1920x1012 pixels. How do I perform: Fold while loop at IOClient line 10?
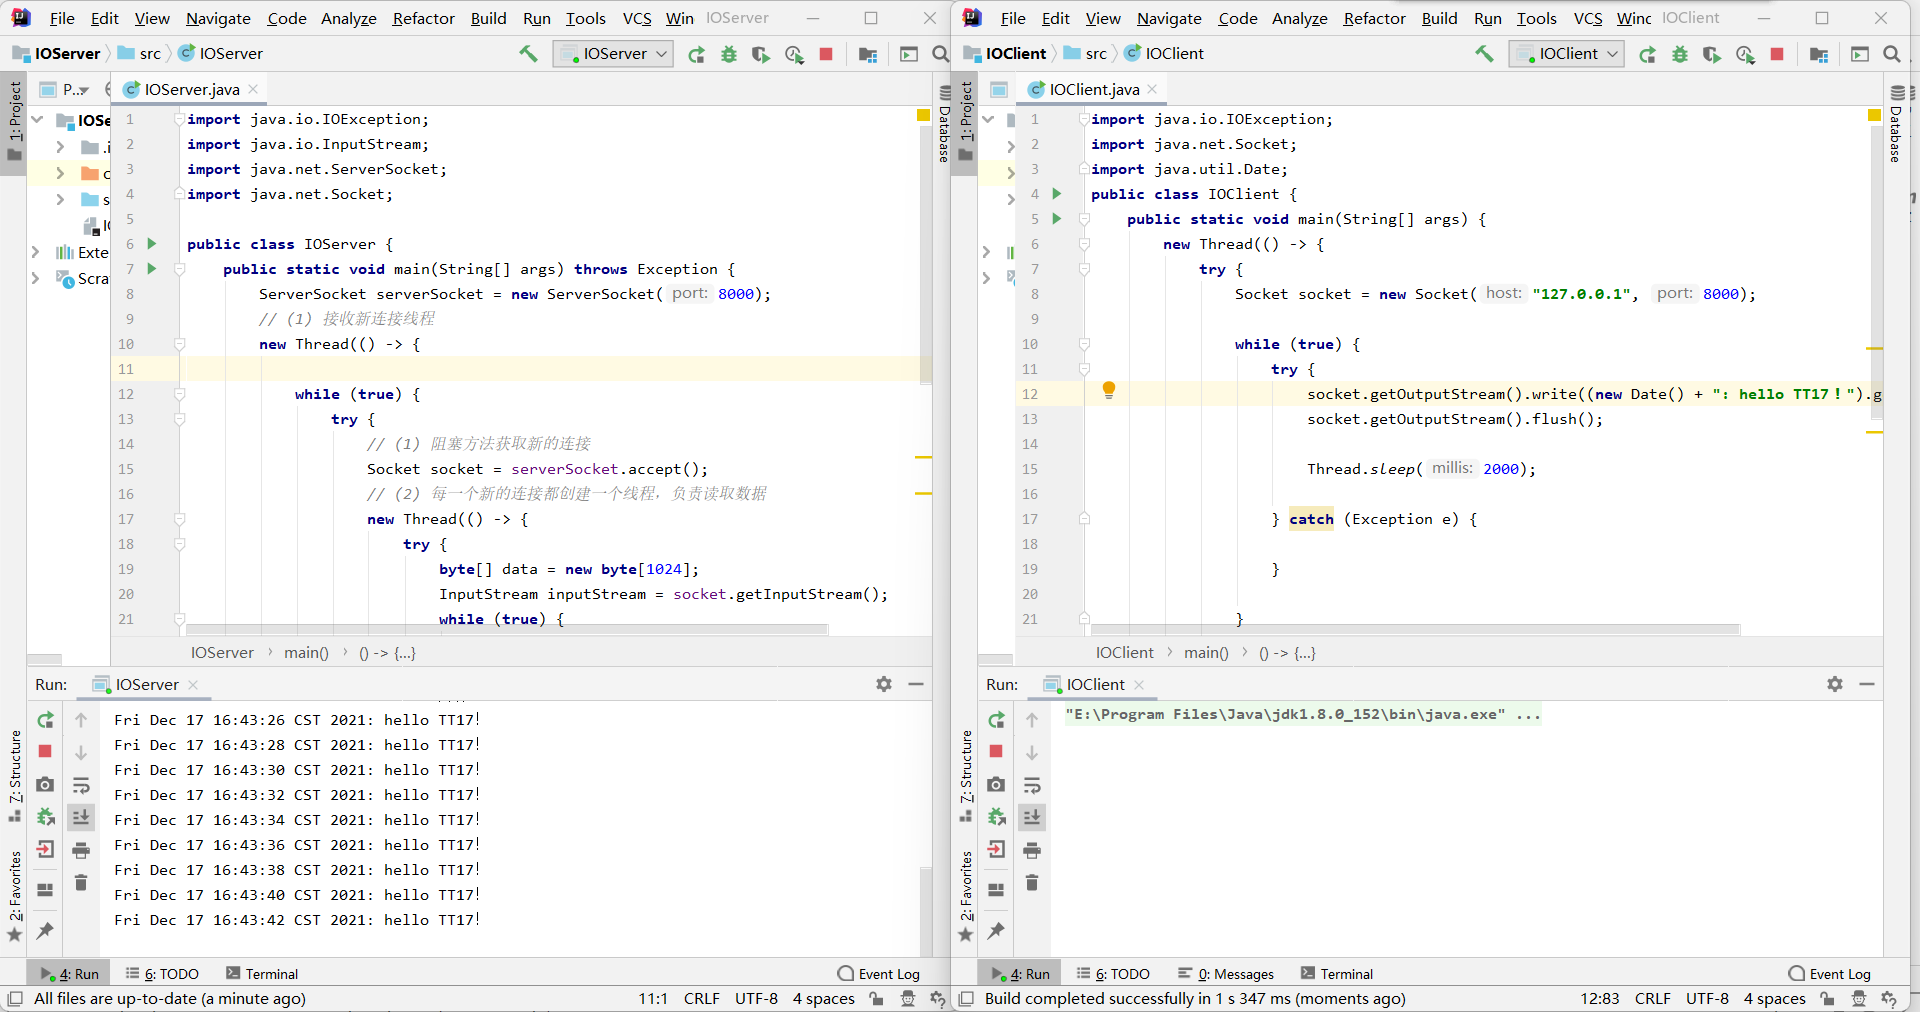pos(1084,344)
